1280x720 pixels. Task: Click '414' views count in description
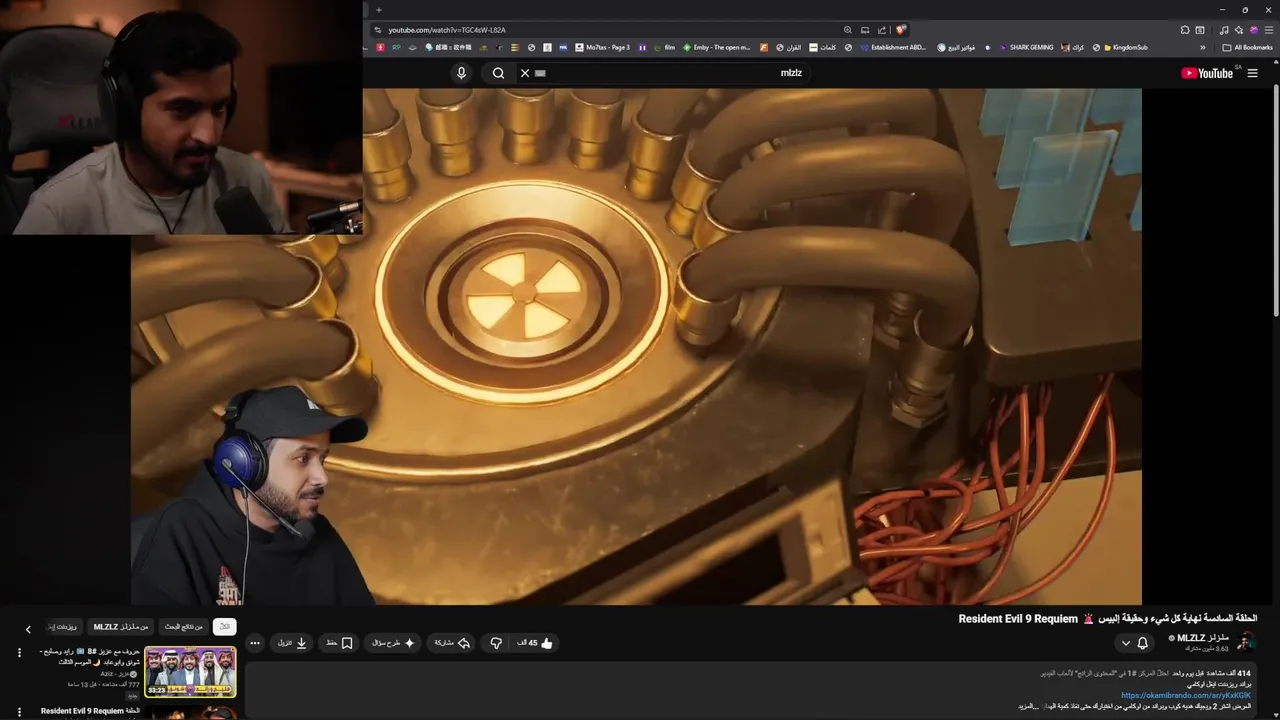point(1244,674)
